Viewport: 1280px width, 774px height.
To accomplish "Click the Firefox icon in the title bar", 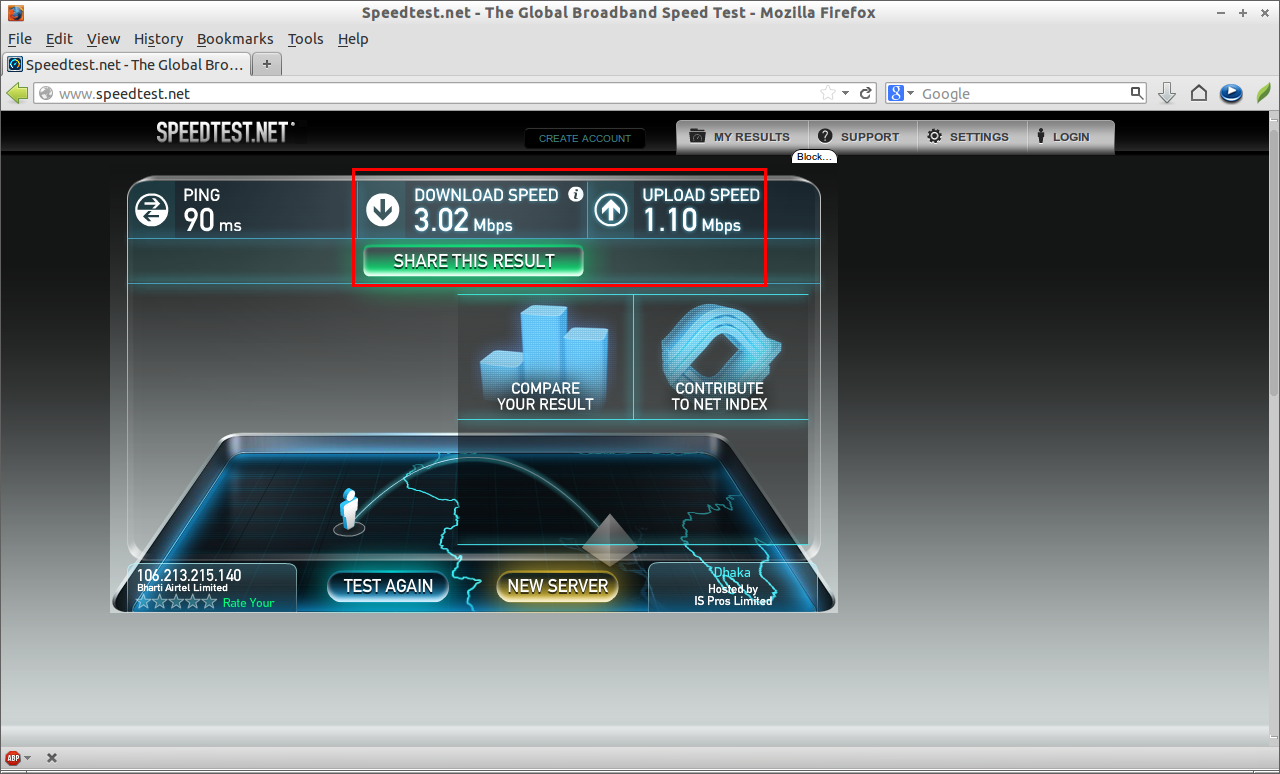I will pos(15,13).
